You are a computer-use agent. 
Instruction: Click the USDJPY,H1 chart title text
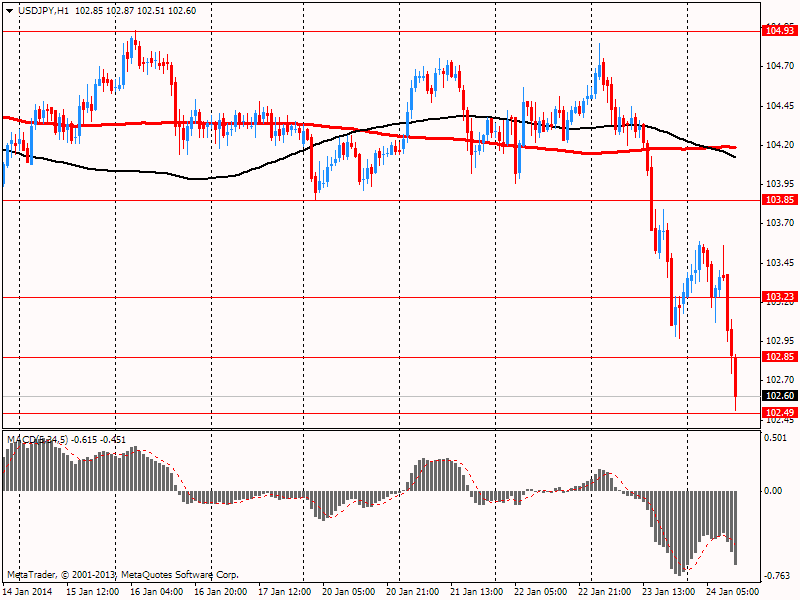(x=43, y=11)
